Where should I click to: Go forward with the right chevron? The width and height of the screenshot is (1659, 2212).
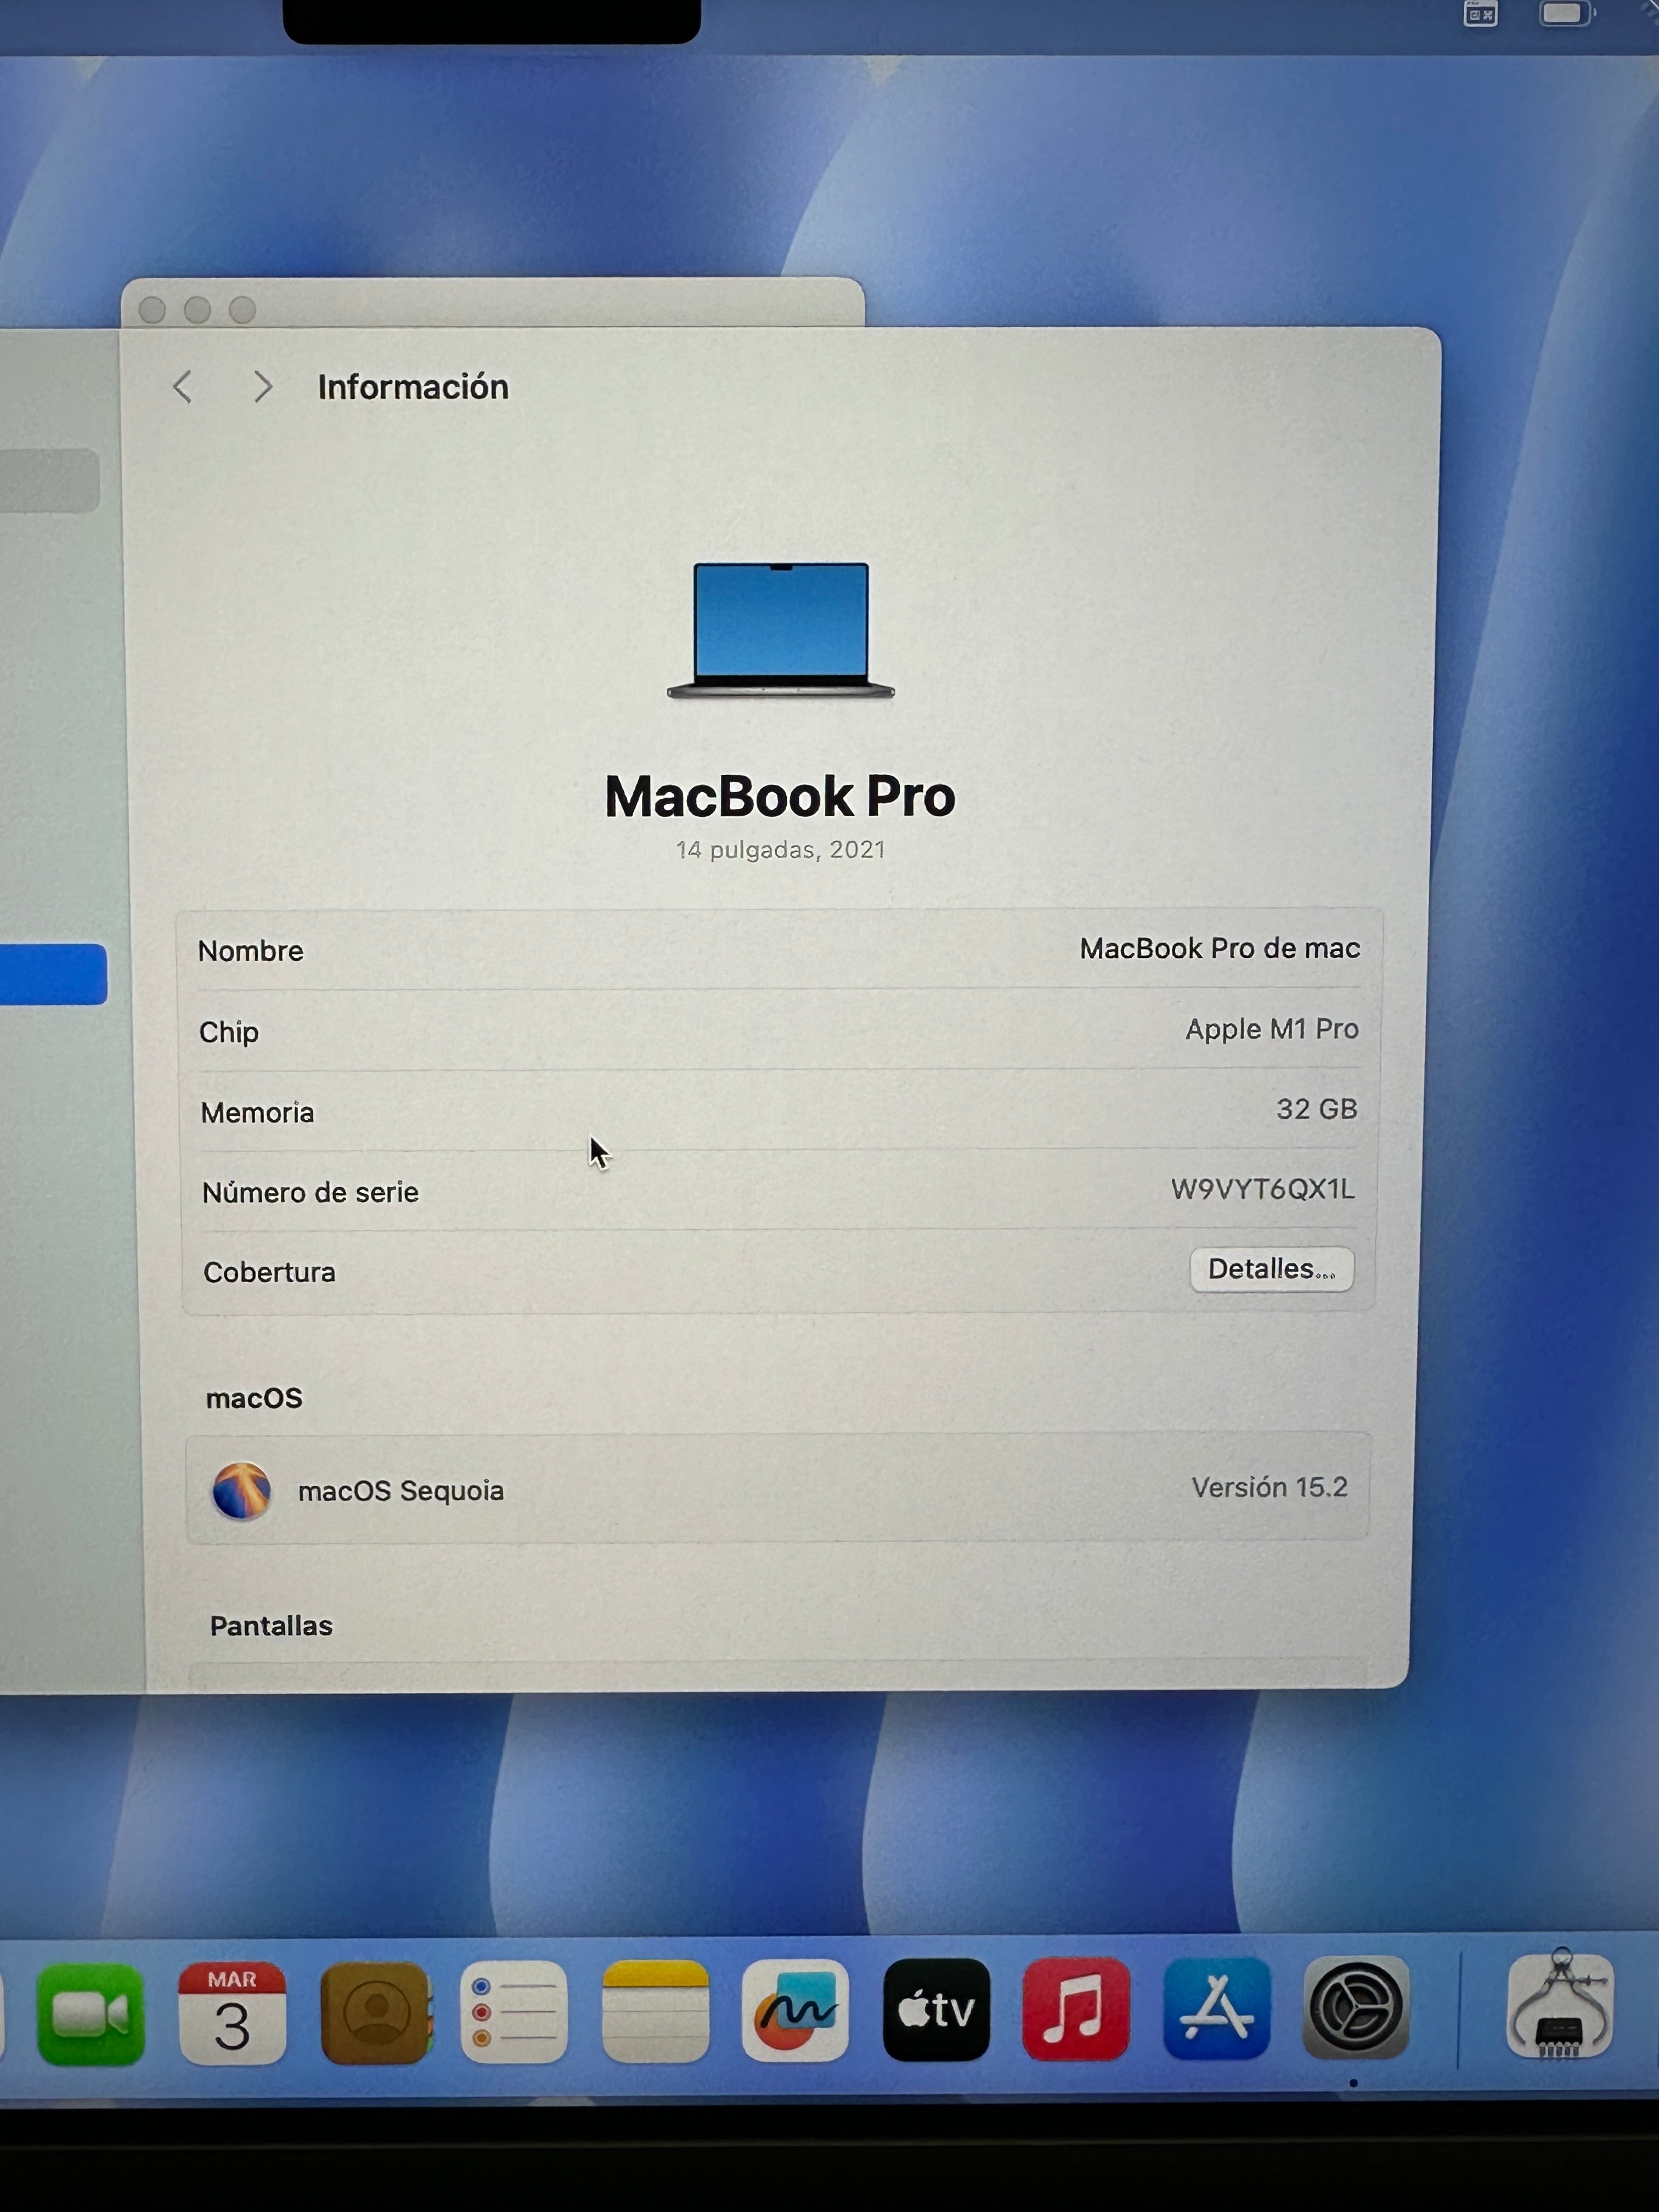pyautogui.click(x=262, y=387)
